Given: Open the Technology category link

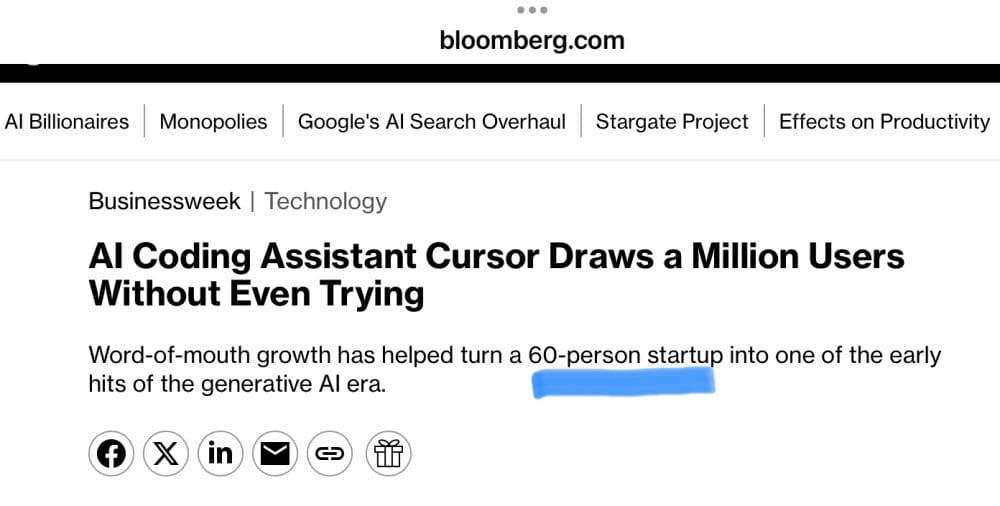Looking at the screenshot, I should [x=326, y=201].
